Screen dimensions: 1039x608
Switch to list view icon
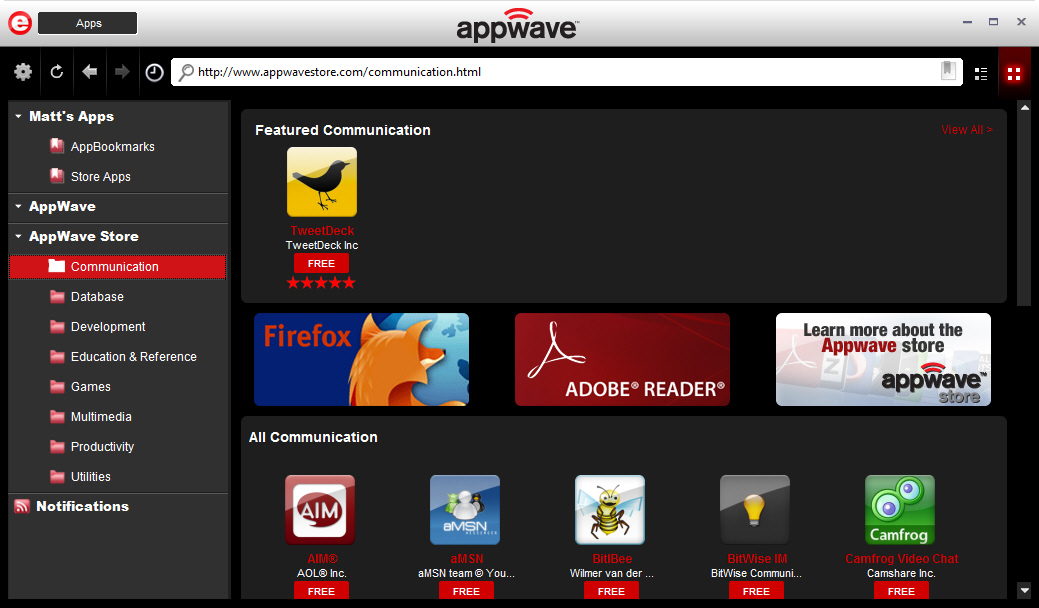tap(981, 74)
